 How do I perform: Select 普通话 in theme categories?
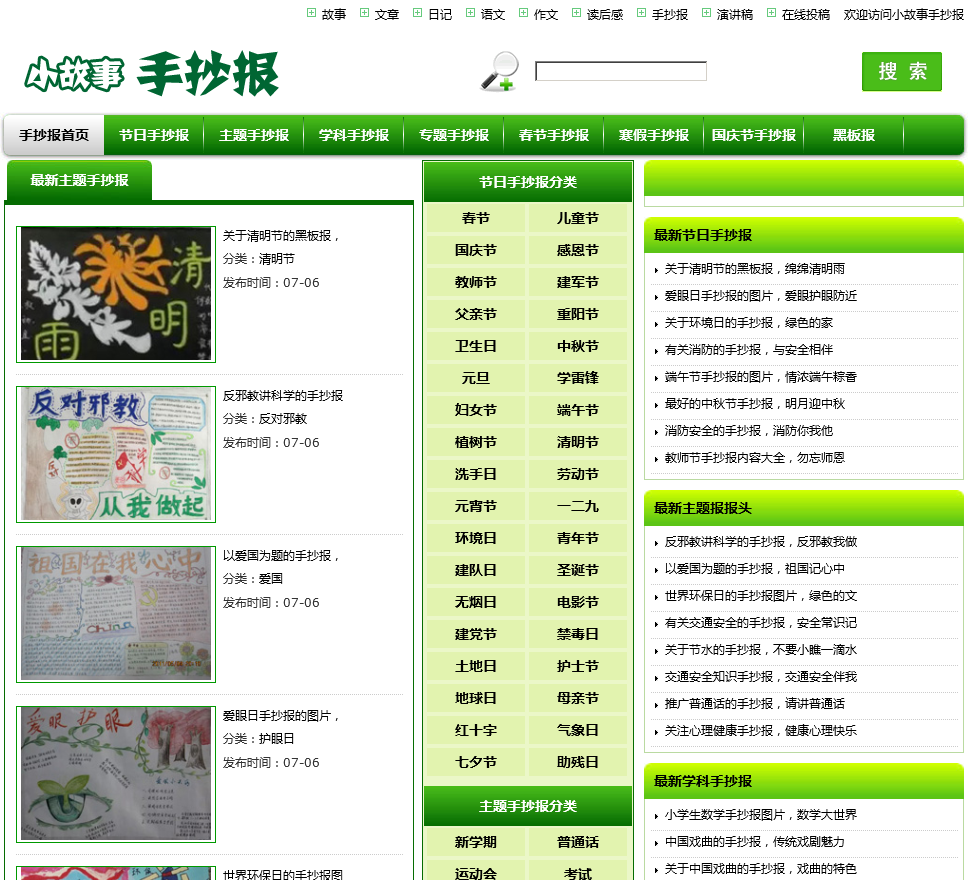pyautogui.click(x=577, y=842)
